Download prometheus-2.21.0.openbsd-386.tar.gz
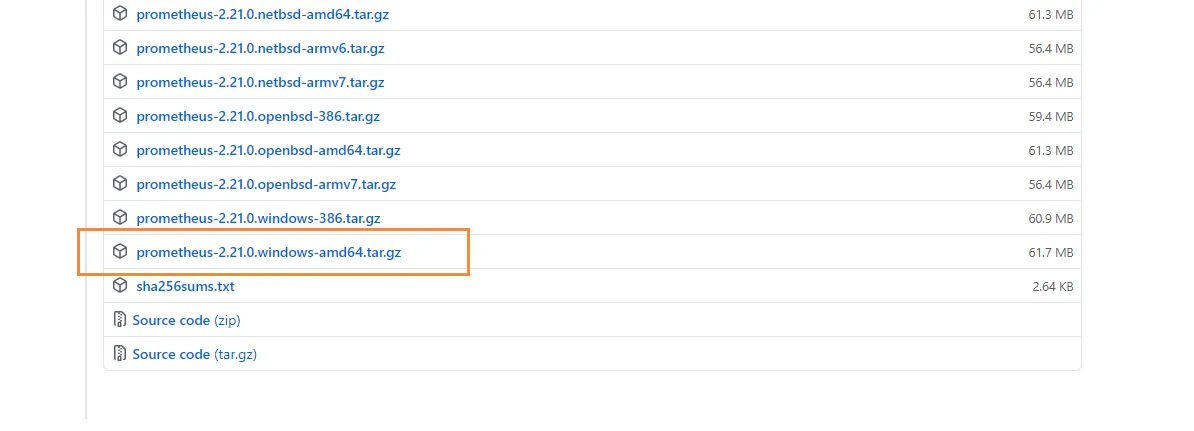The width and height of the screenshot is (1194, 431). tap(258, 116)
